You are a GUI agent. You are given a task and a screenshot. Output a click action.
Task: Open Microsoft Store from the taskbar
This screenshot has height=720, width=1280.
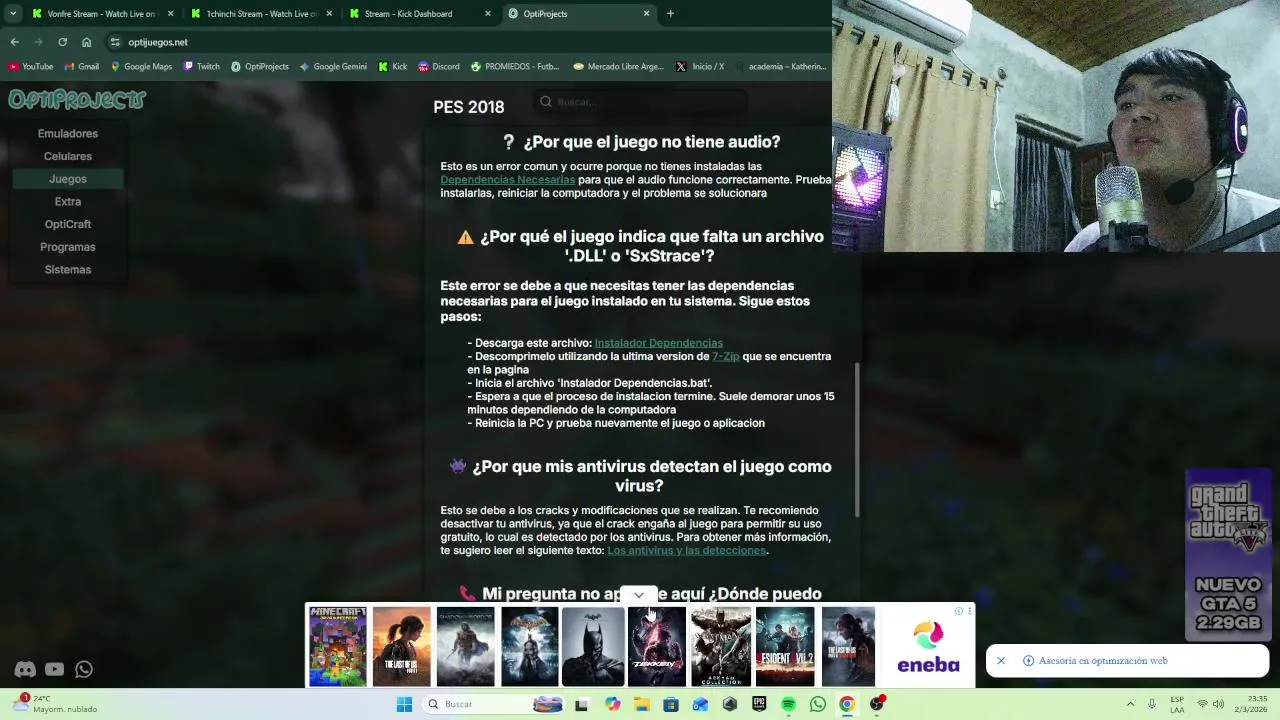(671, 704)
